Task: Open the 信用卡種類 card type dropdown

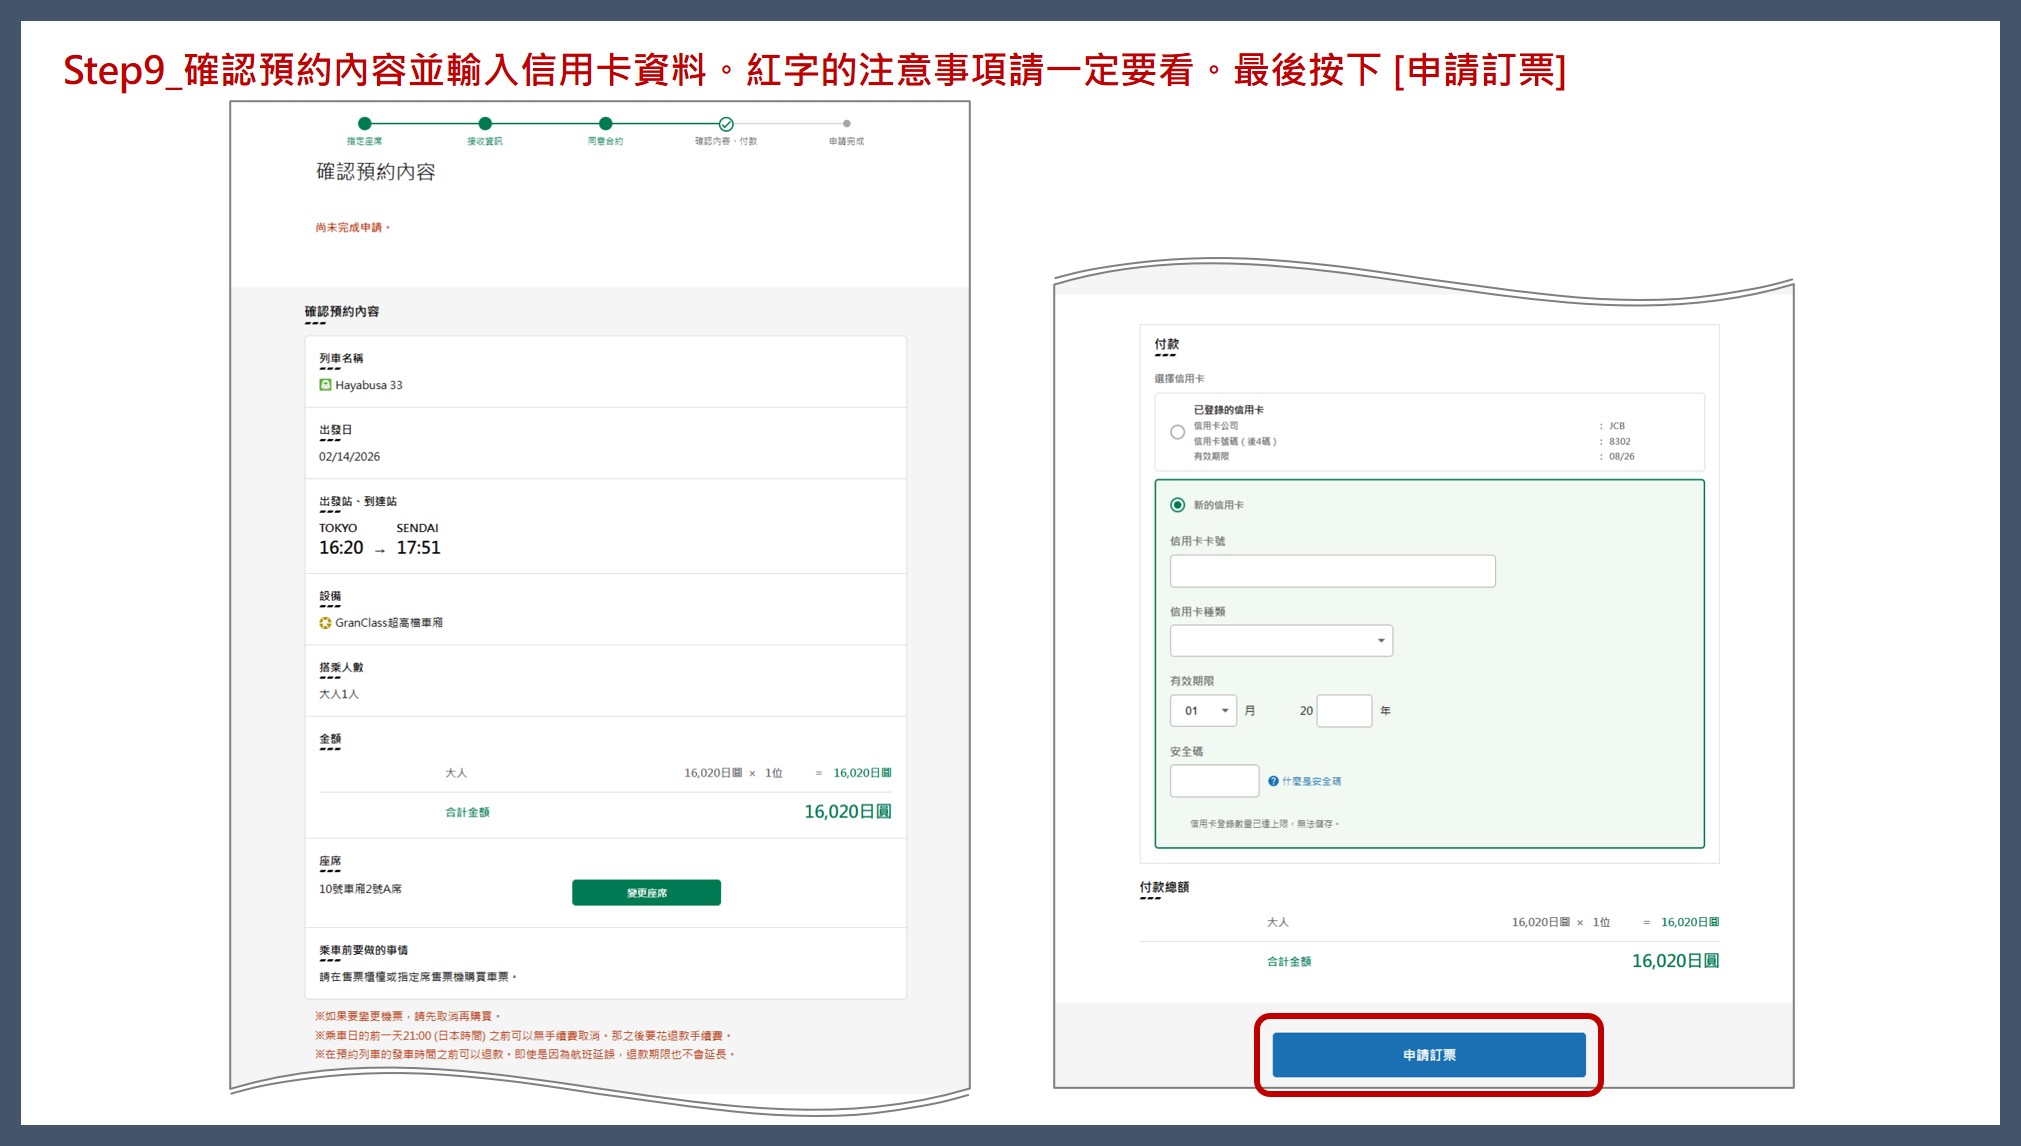Action: click(x=1280, y=641)
